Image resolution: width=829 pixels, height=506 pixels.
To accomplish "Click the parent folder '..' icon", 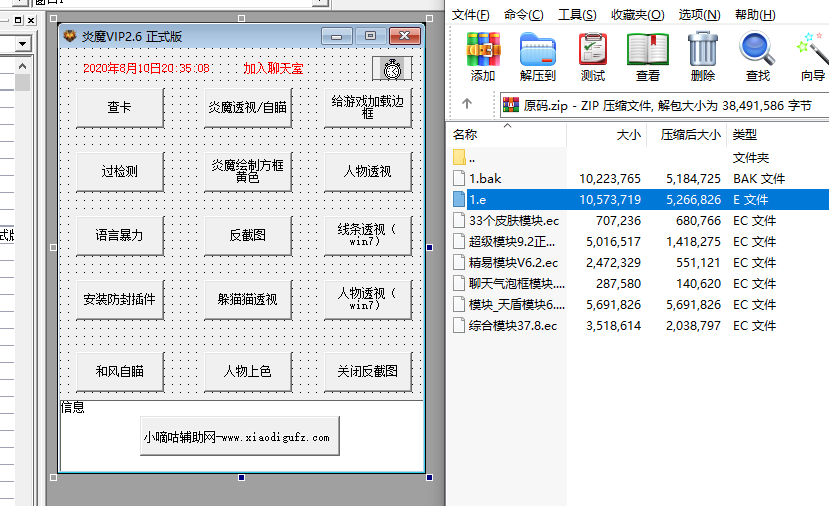I will point(459,157).
